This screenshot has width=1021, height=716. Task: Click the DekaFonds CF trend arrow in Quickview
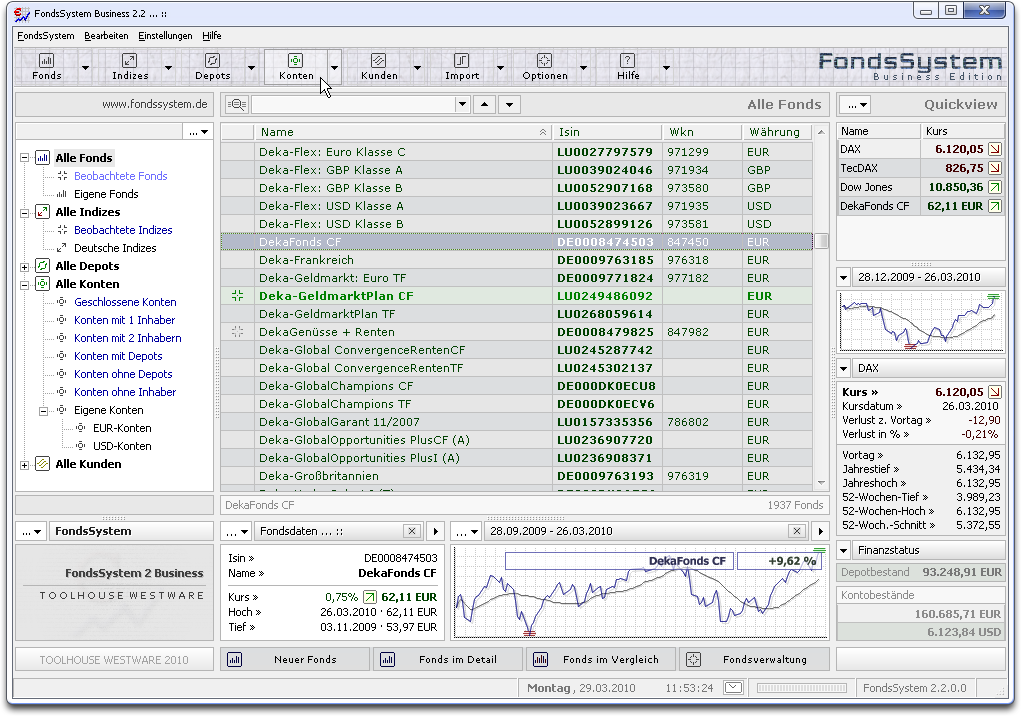click(995, 206)
